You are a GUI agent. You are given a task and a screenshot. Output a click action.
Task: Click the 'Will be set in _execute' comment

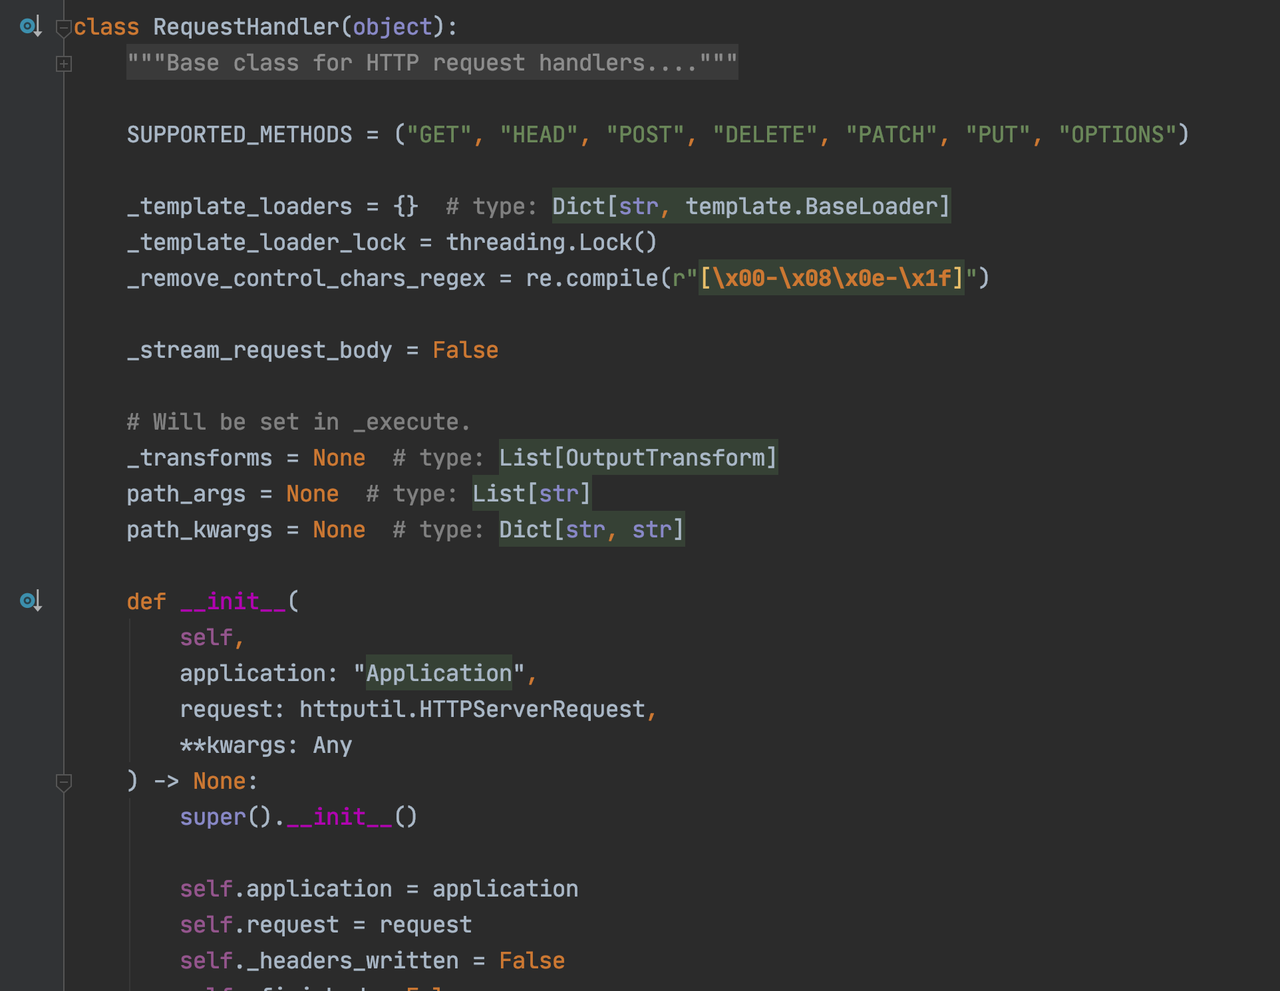click(298, 422)
